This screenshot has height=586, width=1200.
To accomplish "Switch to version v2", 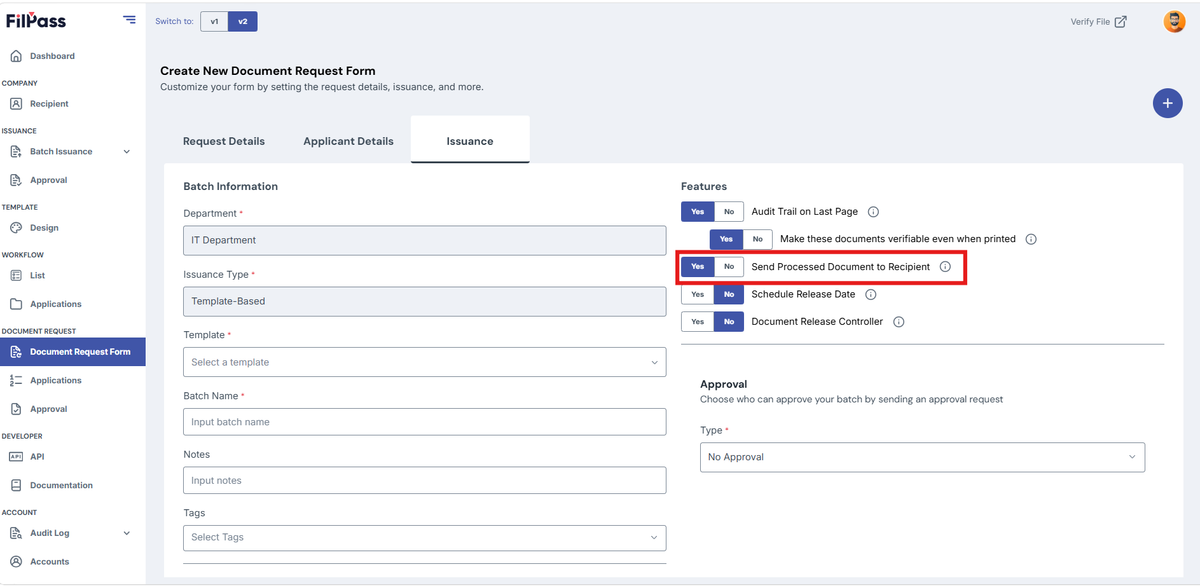I will point(242,21).
